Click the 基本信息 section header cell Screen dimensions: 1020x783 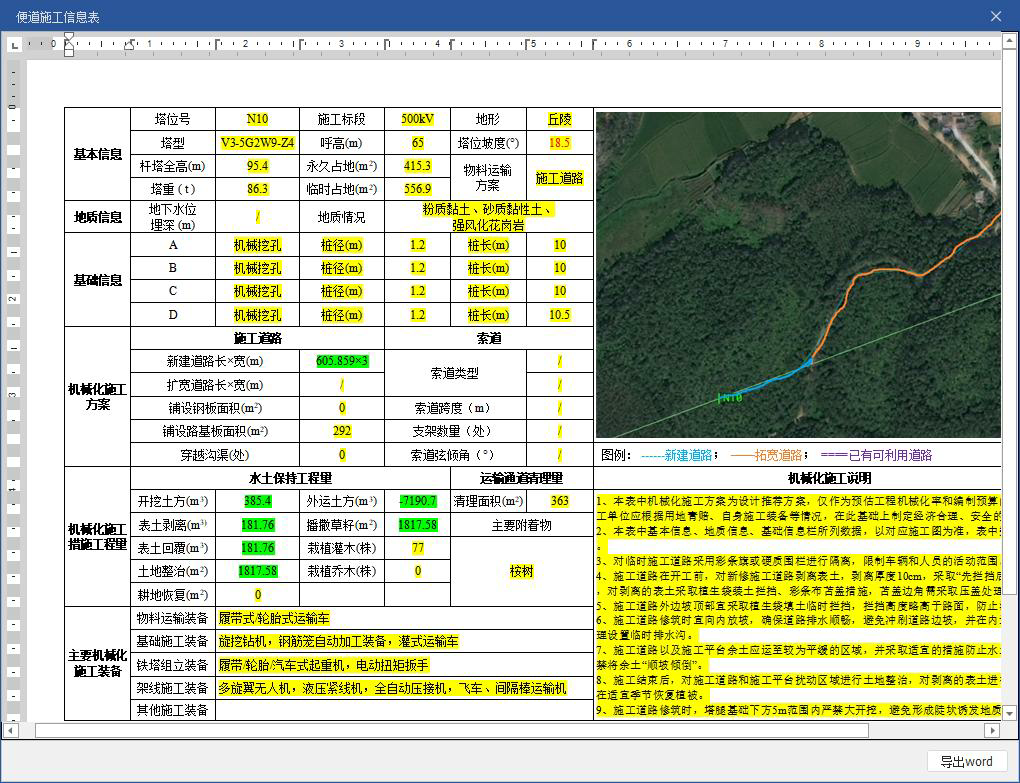tap(98, 154)
